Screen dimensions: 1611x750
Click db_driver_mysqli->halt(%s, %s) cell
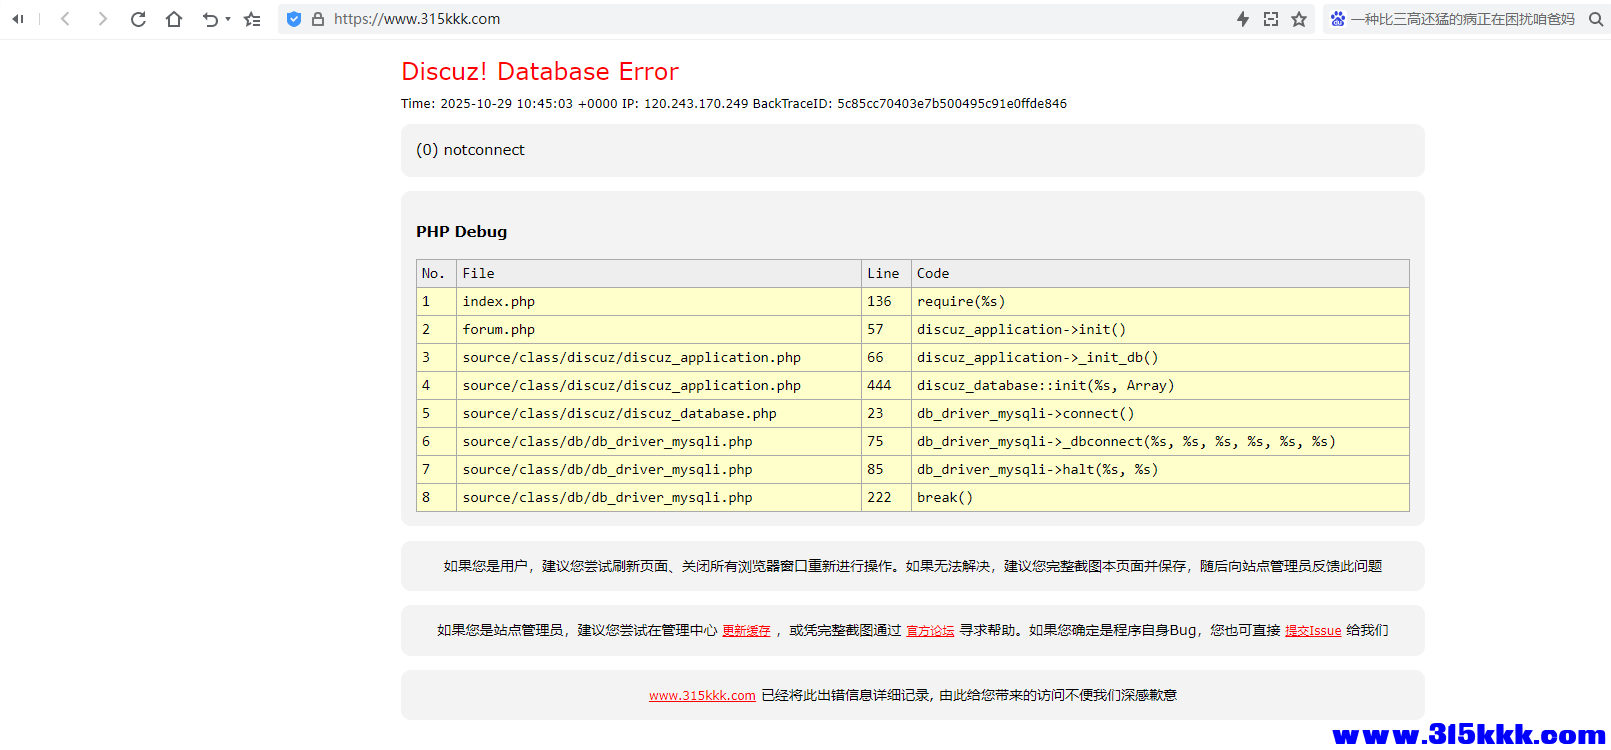tap(1160, 470)
